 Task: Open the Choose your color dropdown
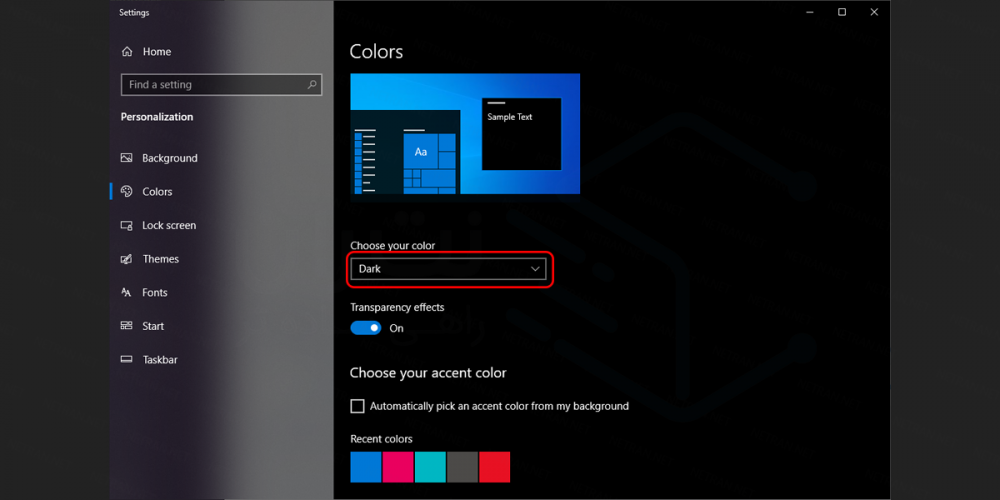[448, 269]
